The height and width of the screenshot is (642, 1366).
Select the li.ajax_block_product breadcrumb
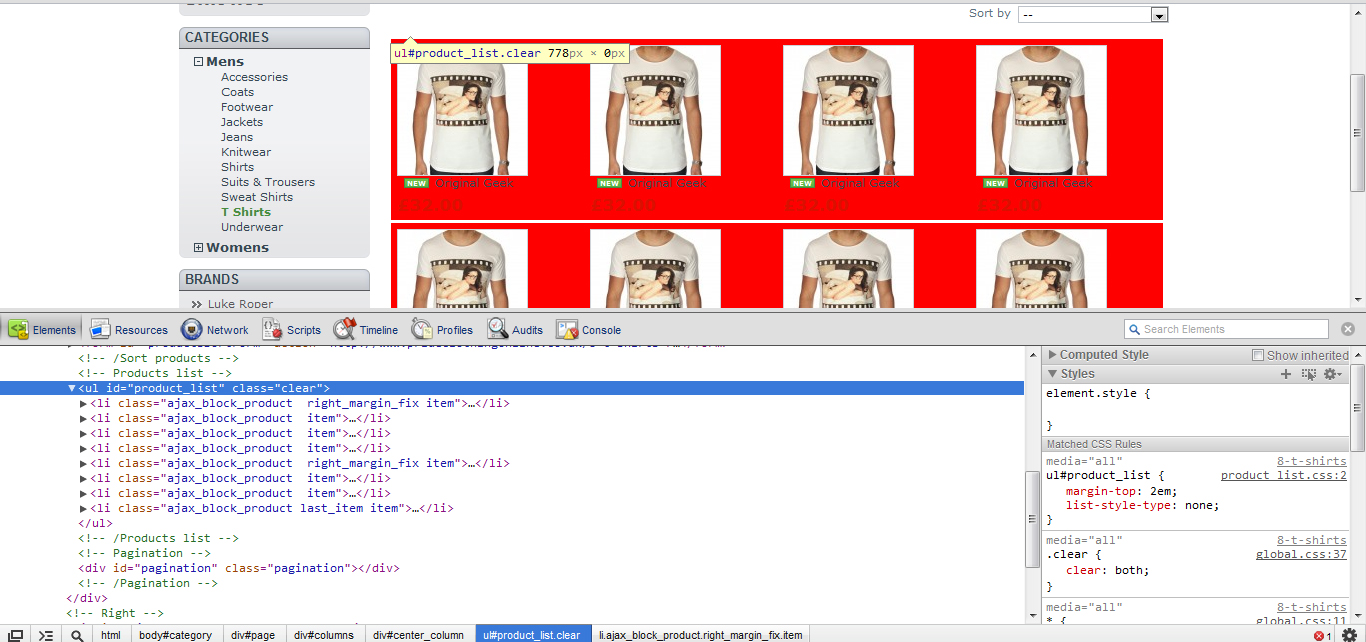[x=700, y=635]
